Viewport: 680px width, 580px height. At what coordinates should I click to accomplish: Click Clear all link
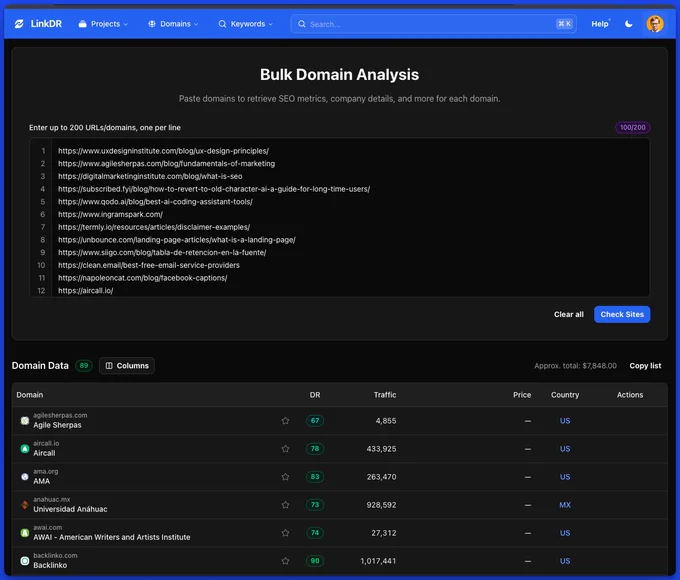[569, 314]
